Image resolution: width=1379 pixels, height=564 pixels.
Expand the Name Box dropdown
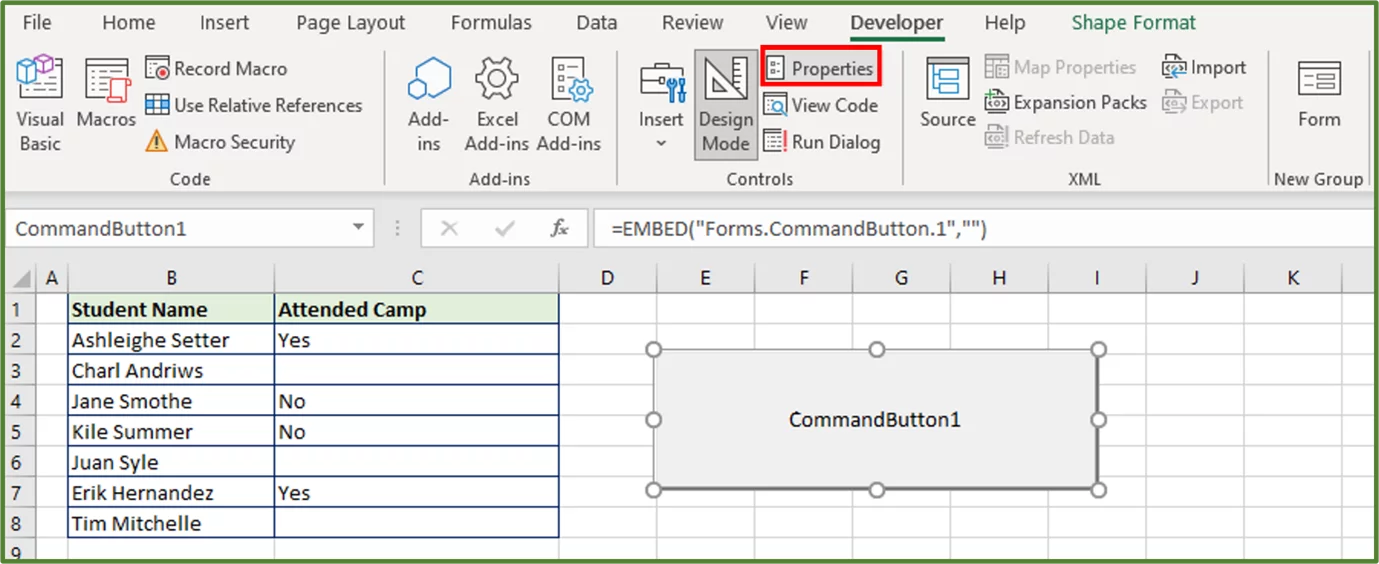tap(358, 228)
